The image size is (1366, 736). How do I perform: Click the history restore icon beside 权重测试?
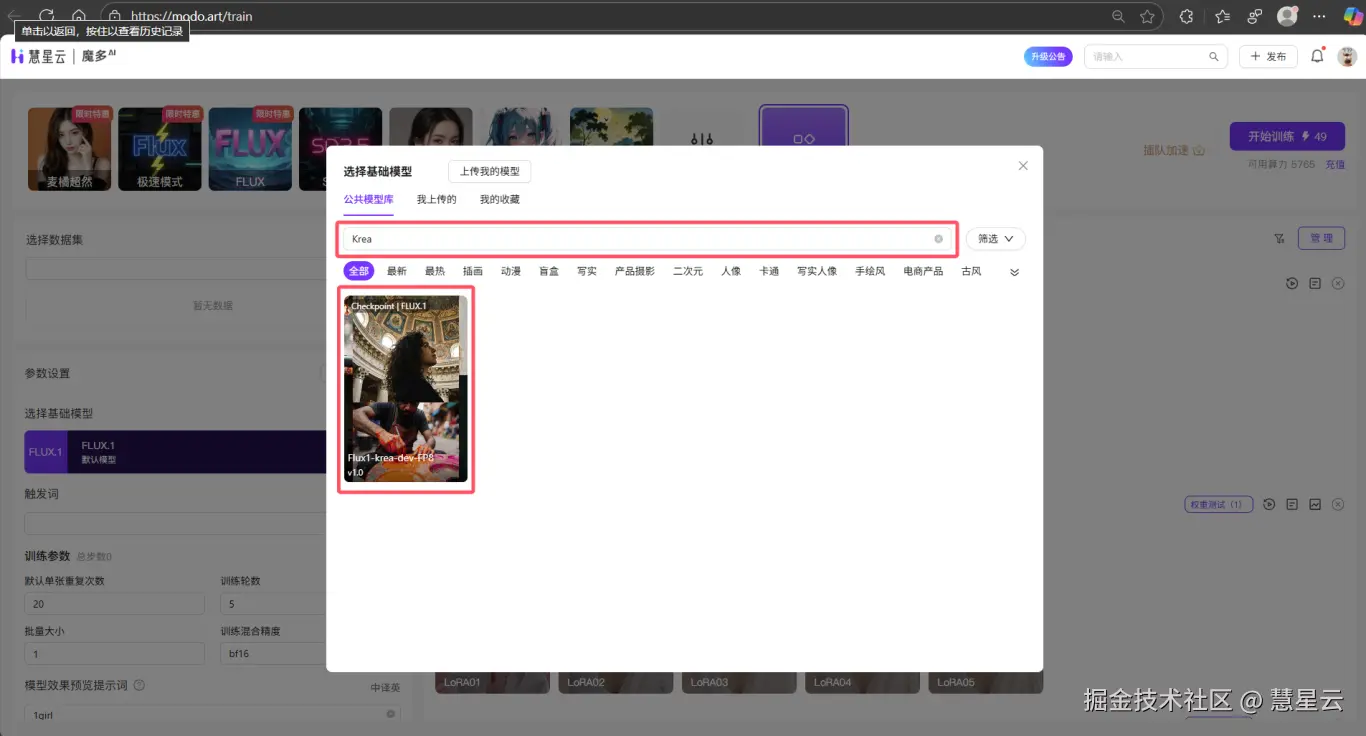click(x=1268, y=504)
